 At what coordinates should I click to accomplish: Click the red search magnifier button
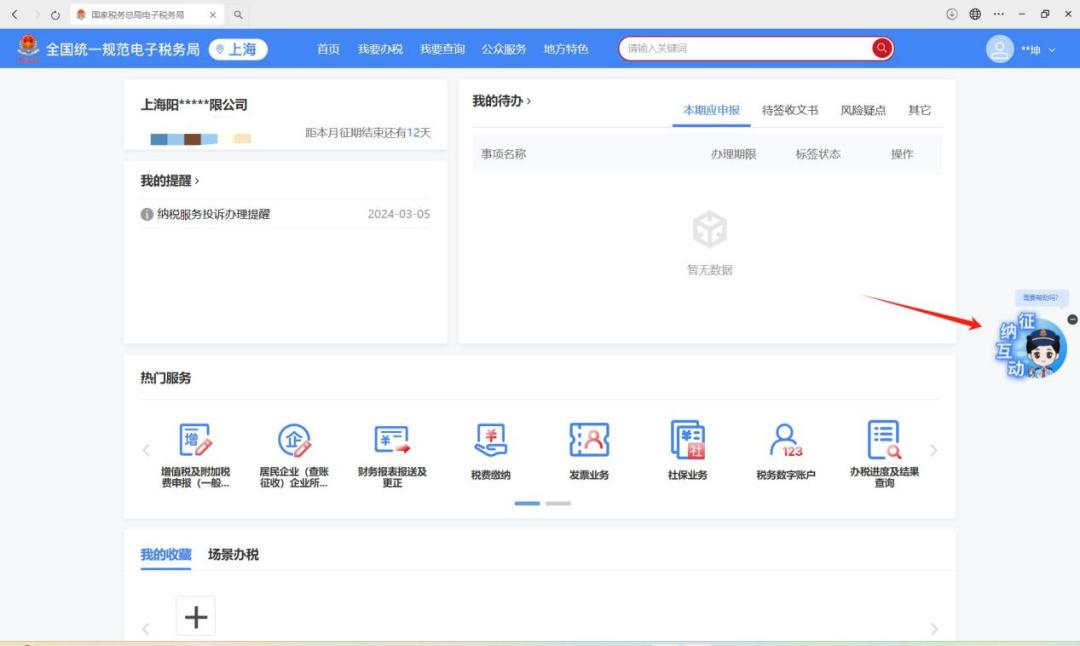[x=882, y=48]
